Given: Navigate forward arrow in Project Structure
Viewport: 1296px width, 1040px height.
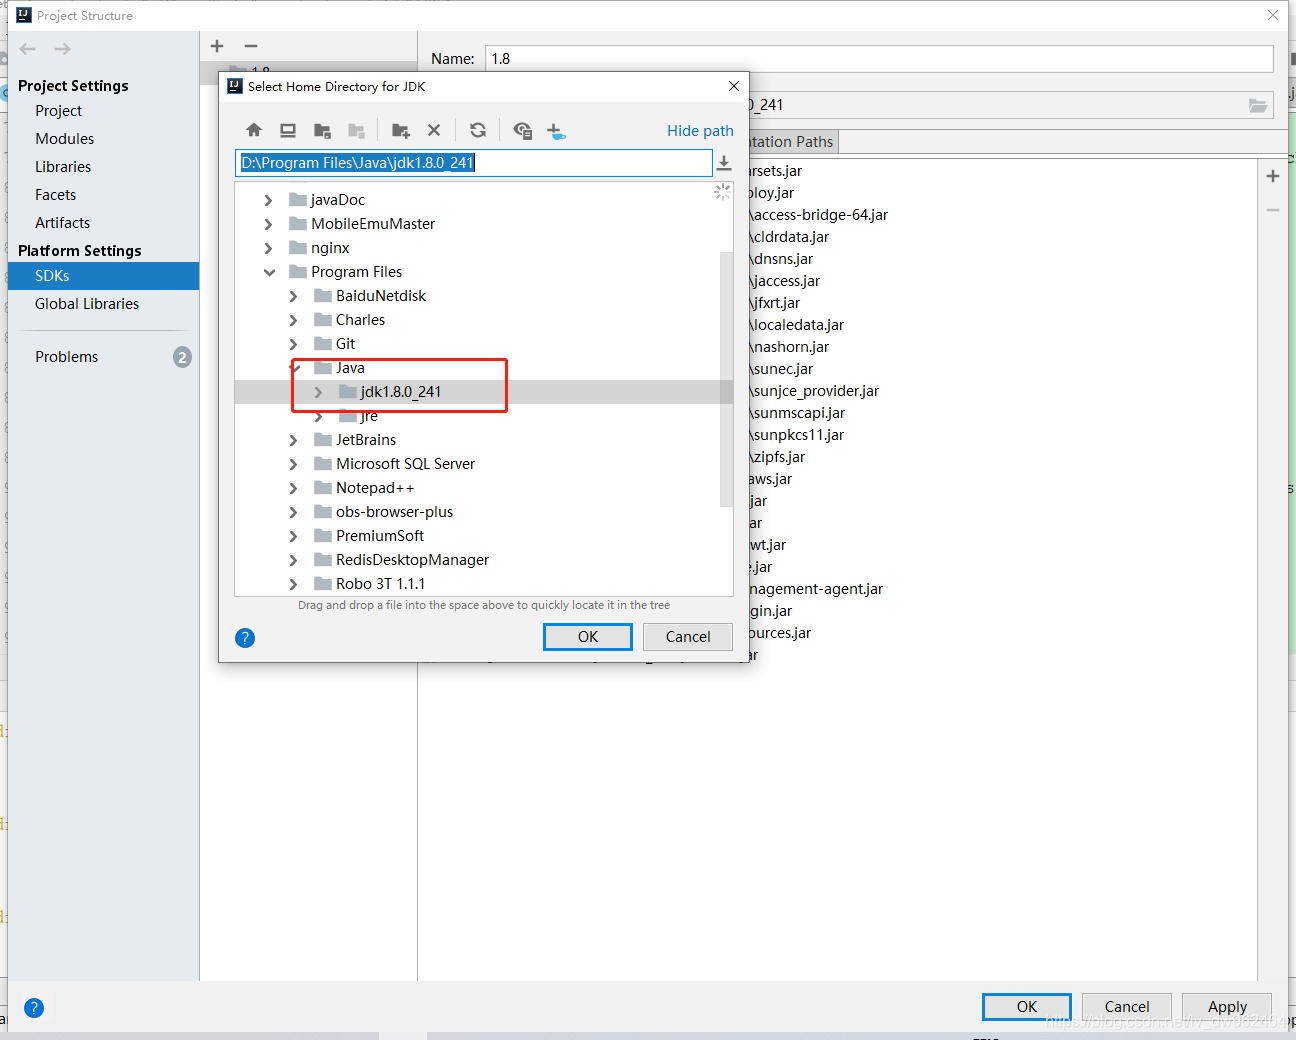Looking at the screenshot, I should (x=62, y=49).
